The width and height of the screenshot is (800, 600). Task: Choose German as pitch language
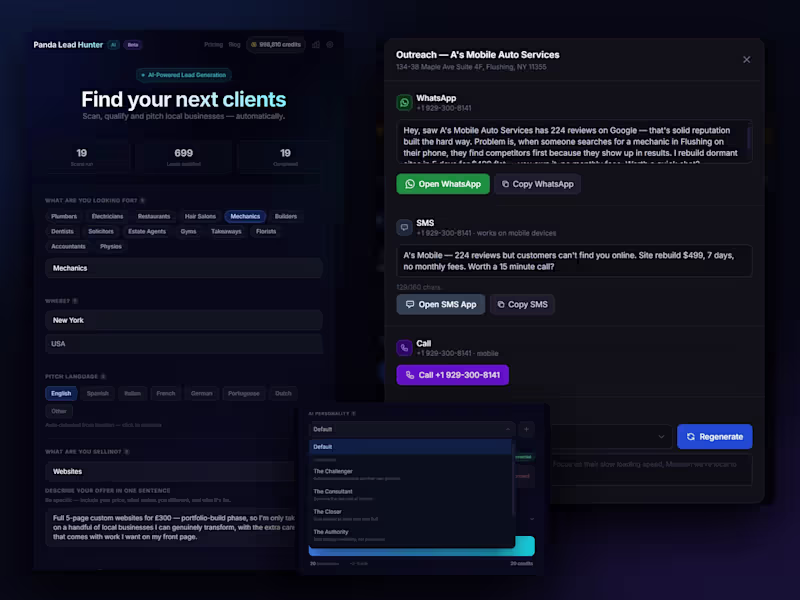(x=201, y=393)
